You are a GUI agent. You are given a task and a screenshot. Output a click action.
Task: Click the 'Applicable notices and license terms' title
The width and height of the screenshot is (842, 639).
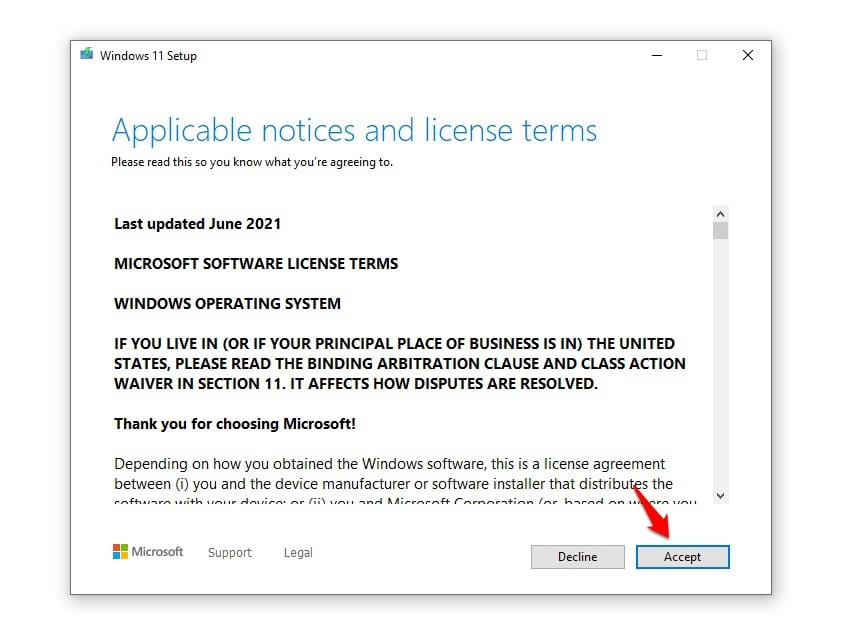(x=354, y=130)
